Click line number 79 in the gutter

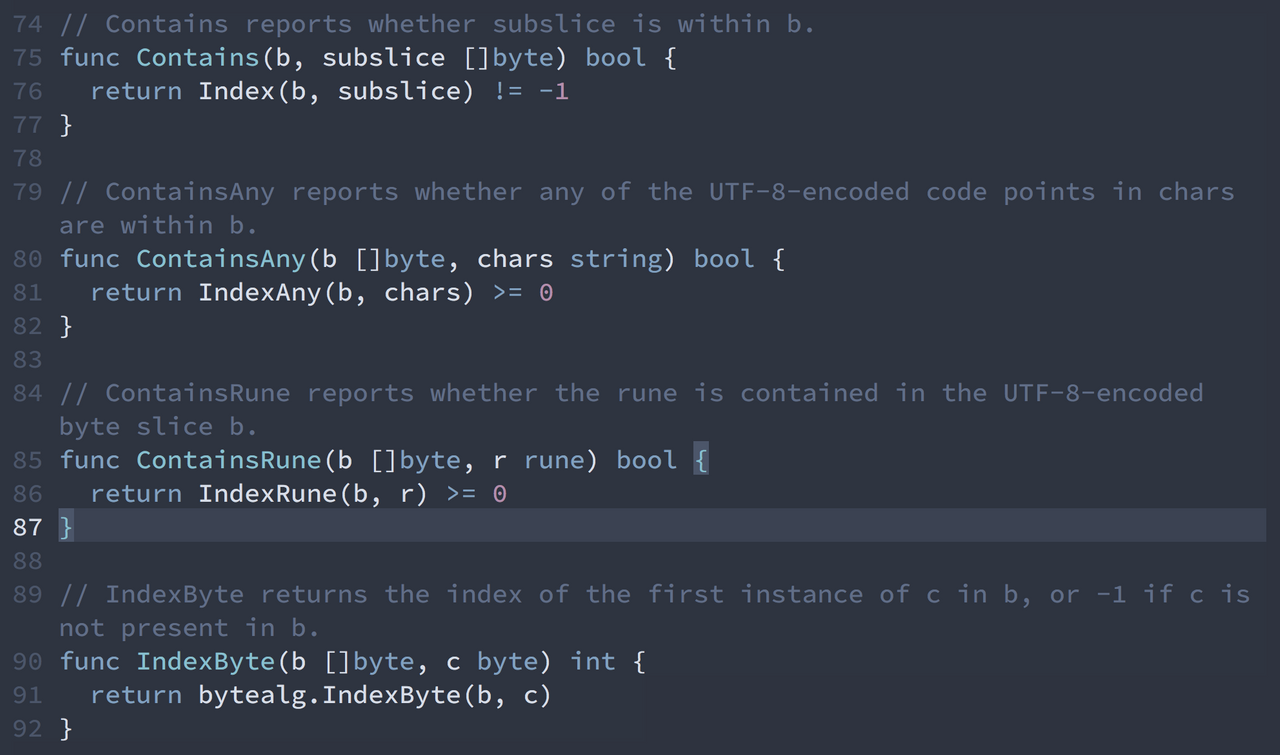pyautogui.click(x=28, y=192)
